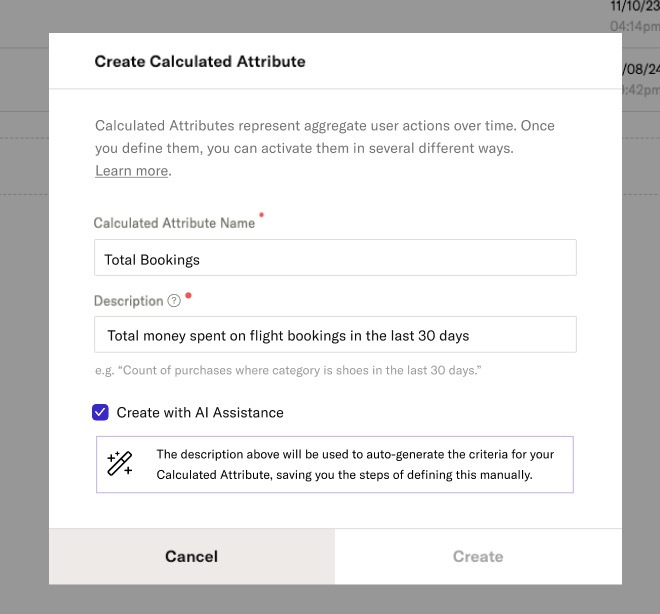Click into the Description text field

coord(335,335)
